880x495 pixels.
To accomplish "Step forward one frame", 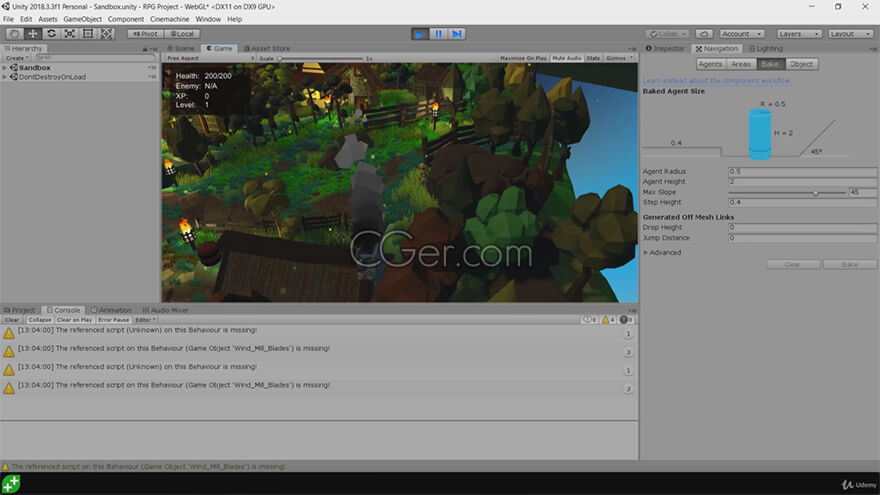I will point(457,34).
